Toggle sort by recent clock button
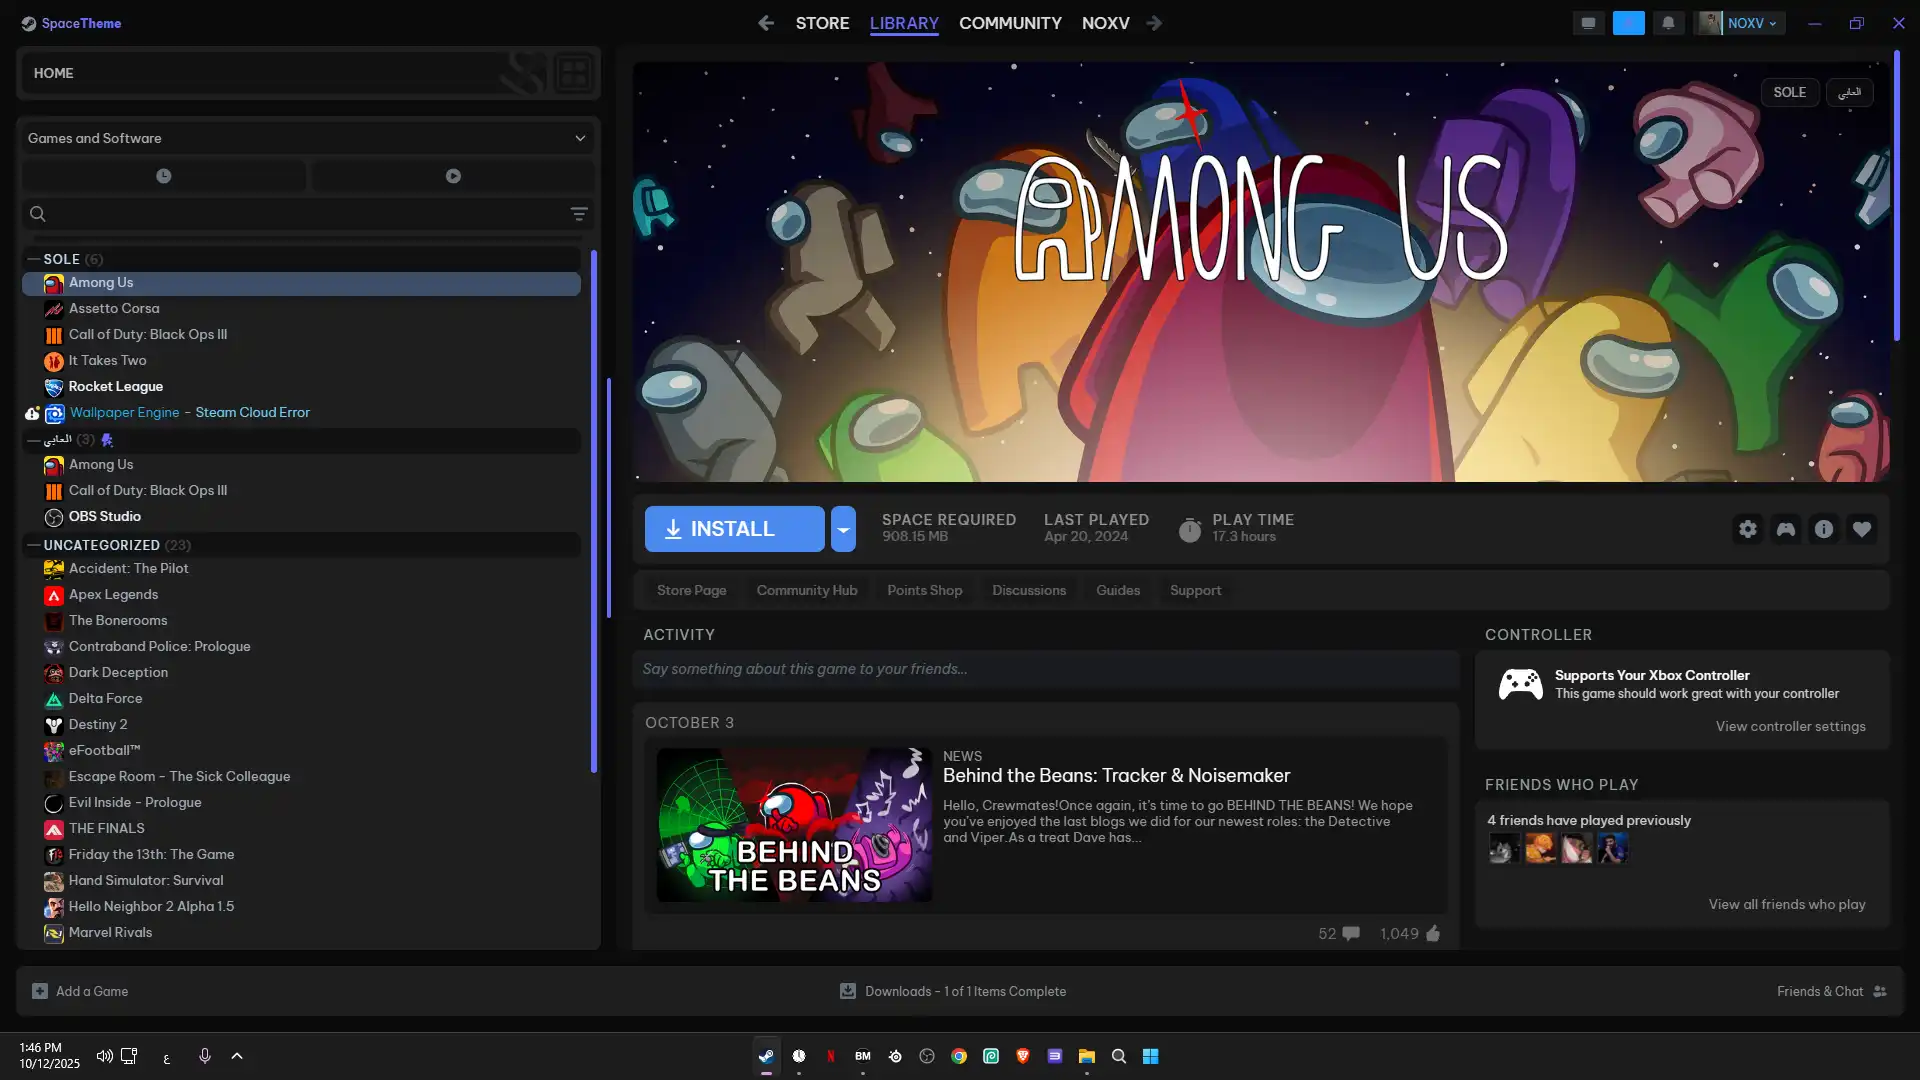This screenshot has width=1920, height=1080. click(164, 176)
